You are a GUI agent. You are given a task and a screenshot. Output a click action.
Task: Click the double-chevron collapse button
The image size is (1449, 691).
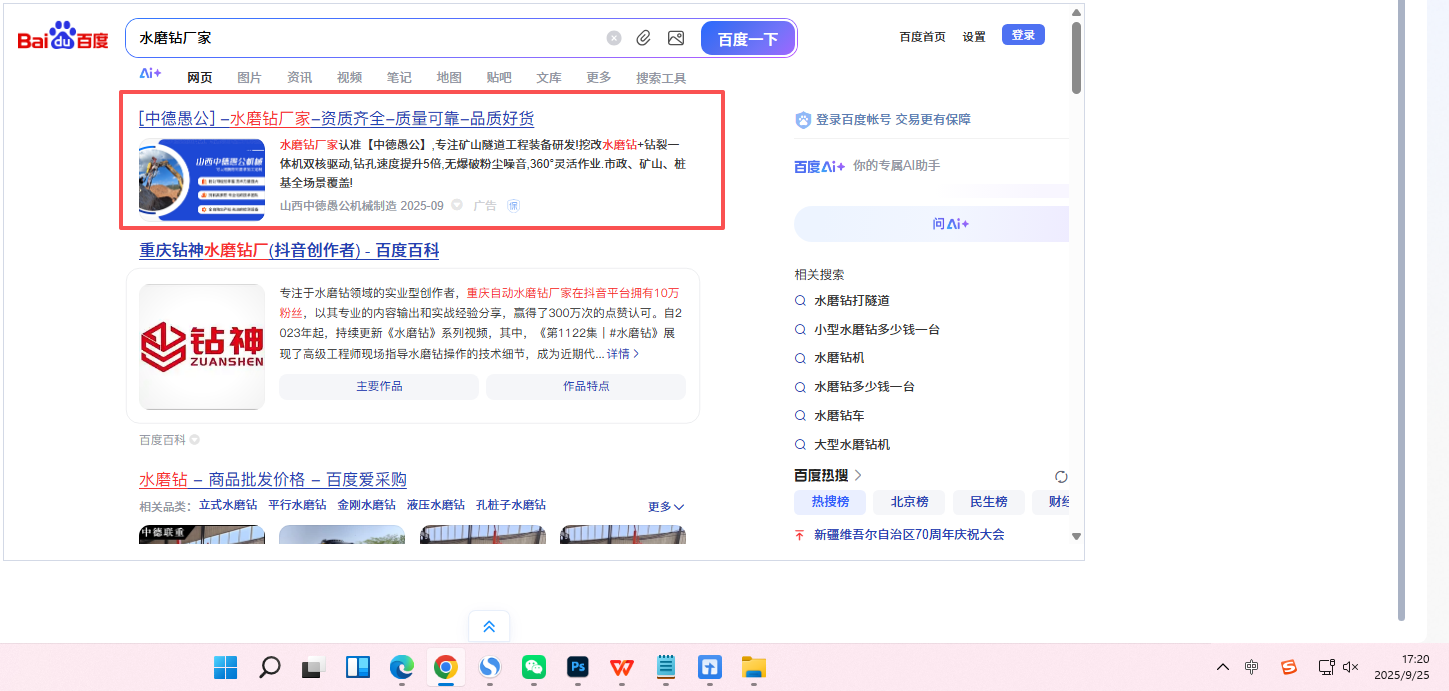tap(489, 627)
